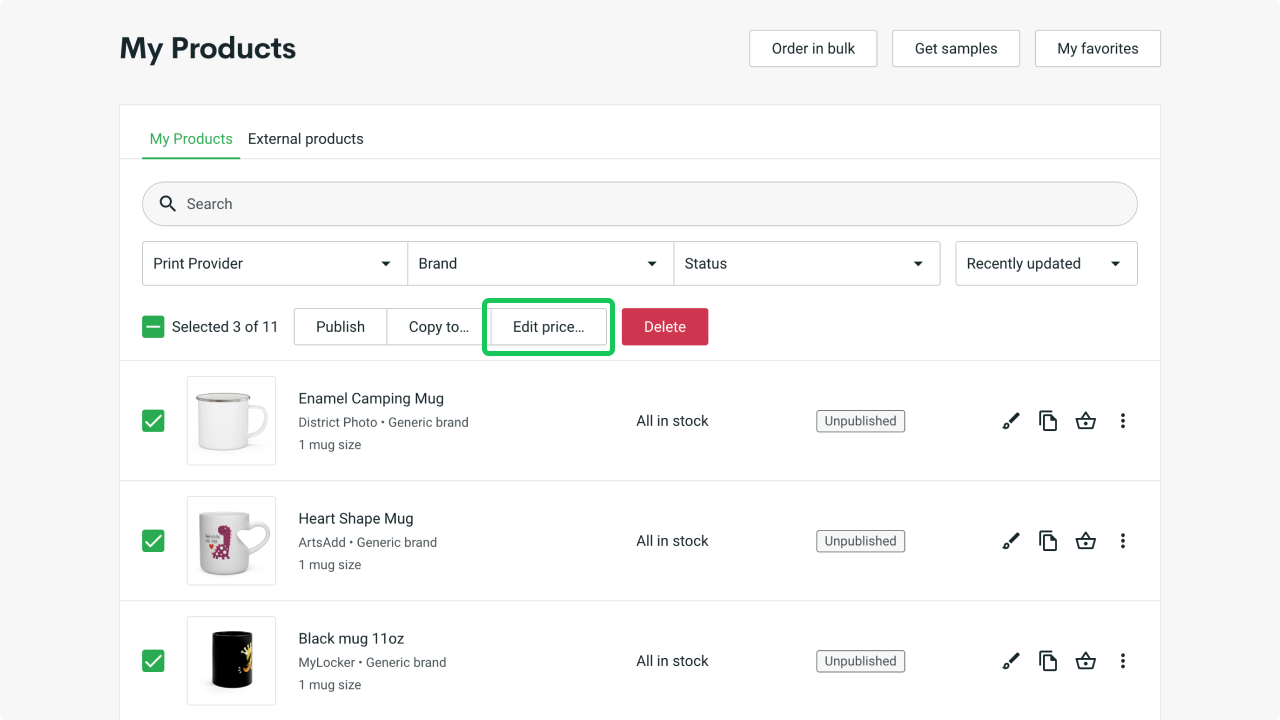Click Unpublished badge for Heart Shape Mug
Viewport: 1280px width, 720px height.
point(860,541)
